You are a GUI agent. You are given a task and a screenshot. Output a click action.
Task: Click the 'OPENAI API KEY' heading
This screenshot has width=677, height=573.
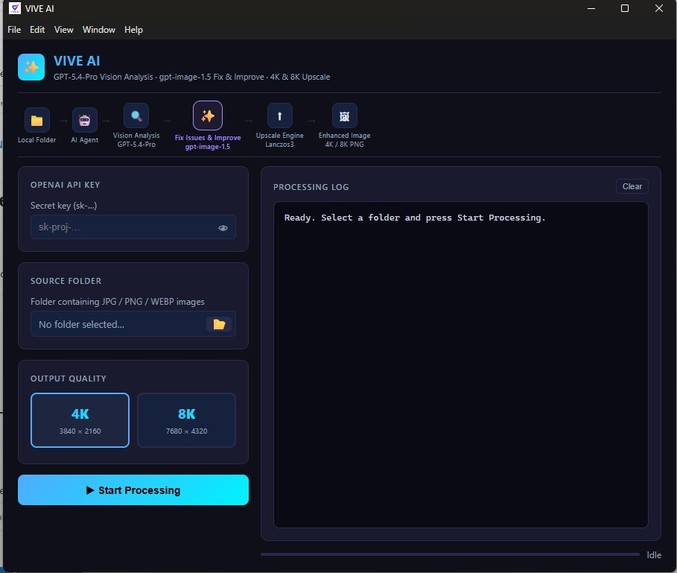[x=65, y=185]
